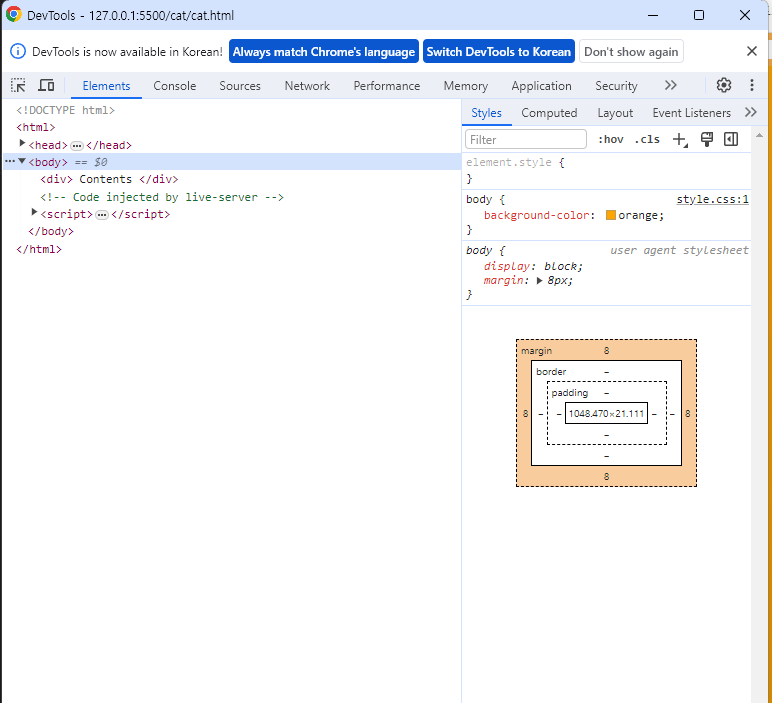Open the Sources tab
Image resolution: width=772 pixels, height=703 pixels.
240,86
